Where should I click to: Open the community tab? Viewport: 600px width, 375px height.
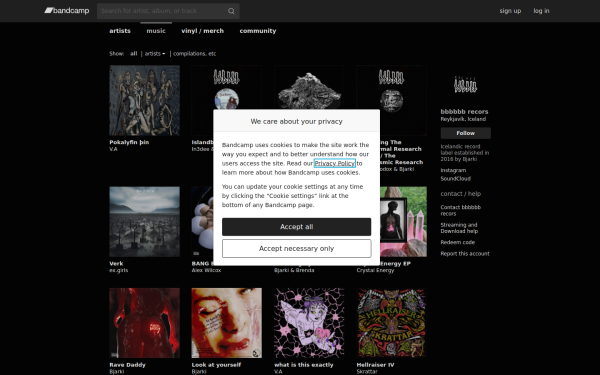(x=258, y=31)
